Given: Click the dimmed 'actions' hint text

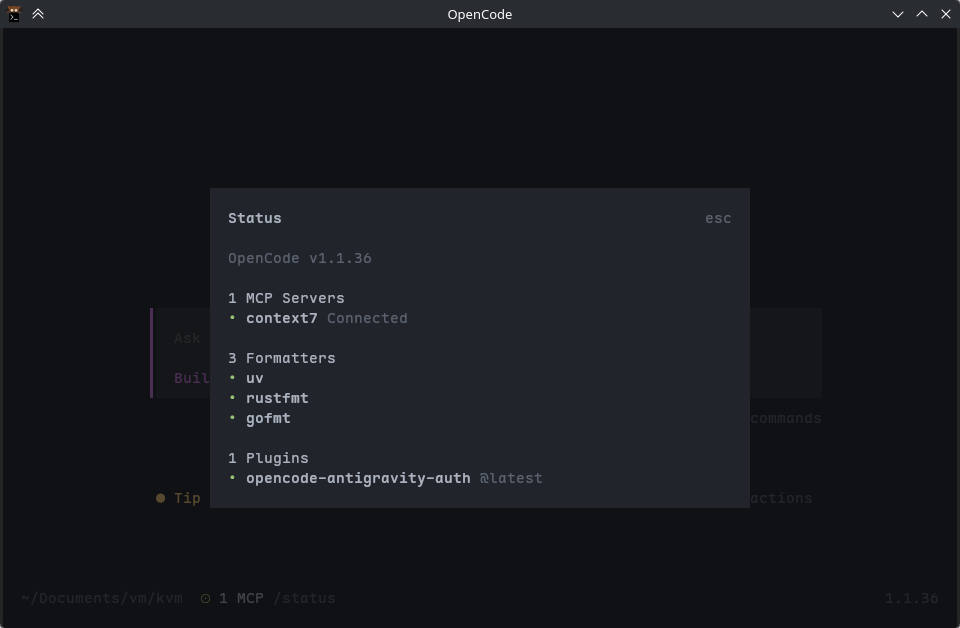Looking at the screenshot, I should click(781, 498).
